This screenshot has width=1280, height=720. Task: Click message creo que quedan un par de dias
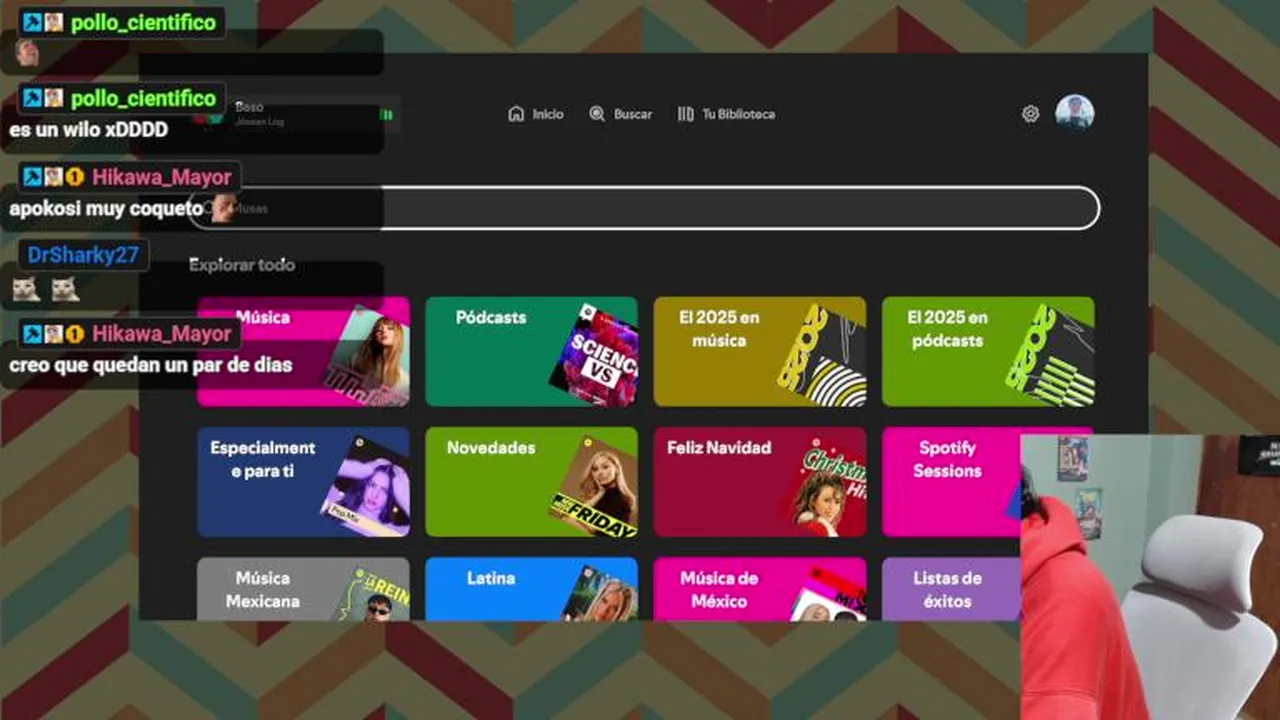click(x=151, y=365)
